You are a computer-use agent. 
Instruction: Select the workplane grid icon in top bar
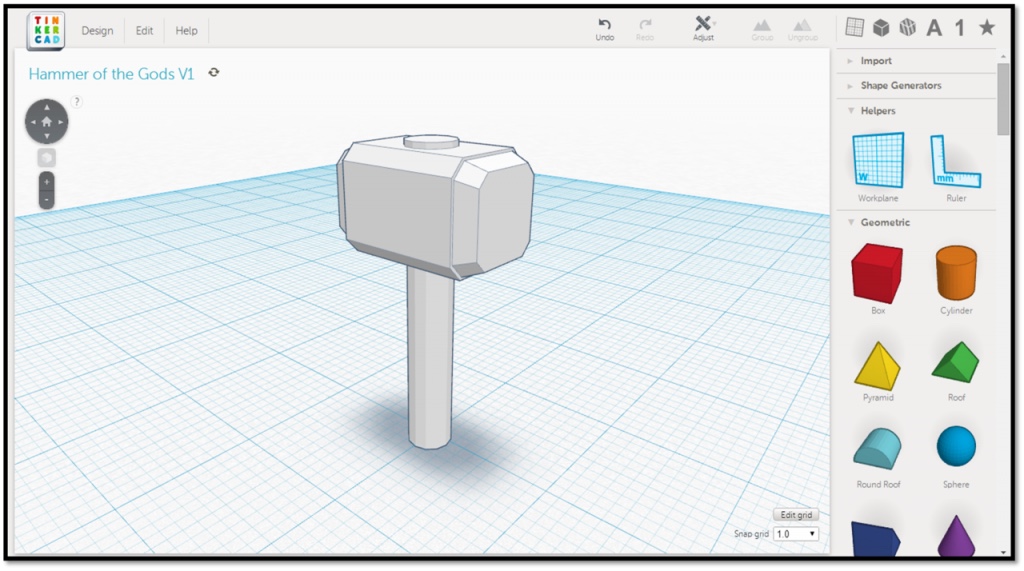[854, 27]
